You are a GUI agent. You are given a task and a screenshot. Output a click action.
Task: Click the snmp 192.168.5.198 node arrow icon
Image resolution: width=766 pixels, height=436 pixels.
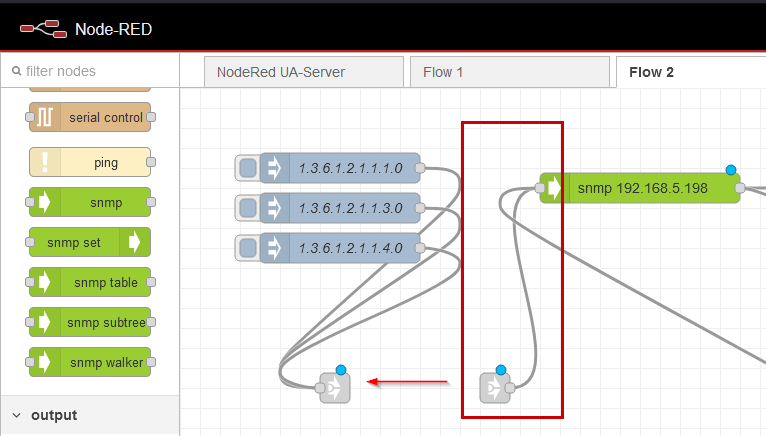pos(554,188)
